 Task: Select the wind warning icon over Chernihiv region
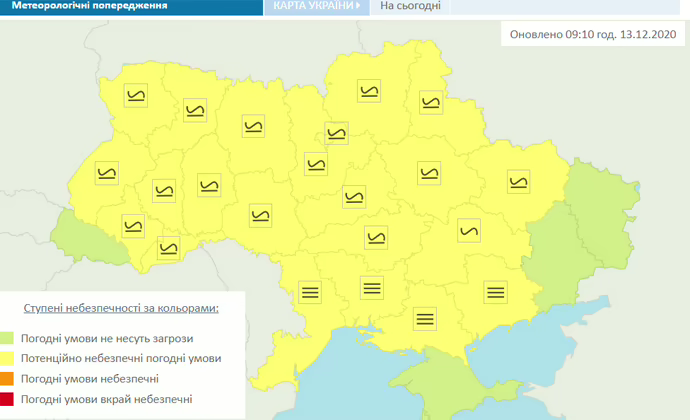(369, 91)
